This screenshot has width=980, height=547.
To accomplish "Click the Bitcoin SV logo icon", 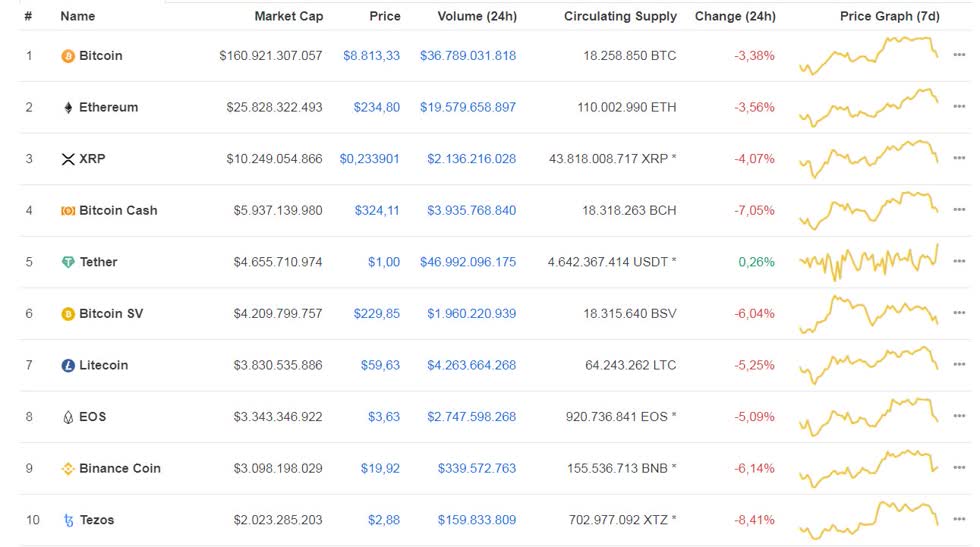I will (68, 314).
